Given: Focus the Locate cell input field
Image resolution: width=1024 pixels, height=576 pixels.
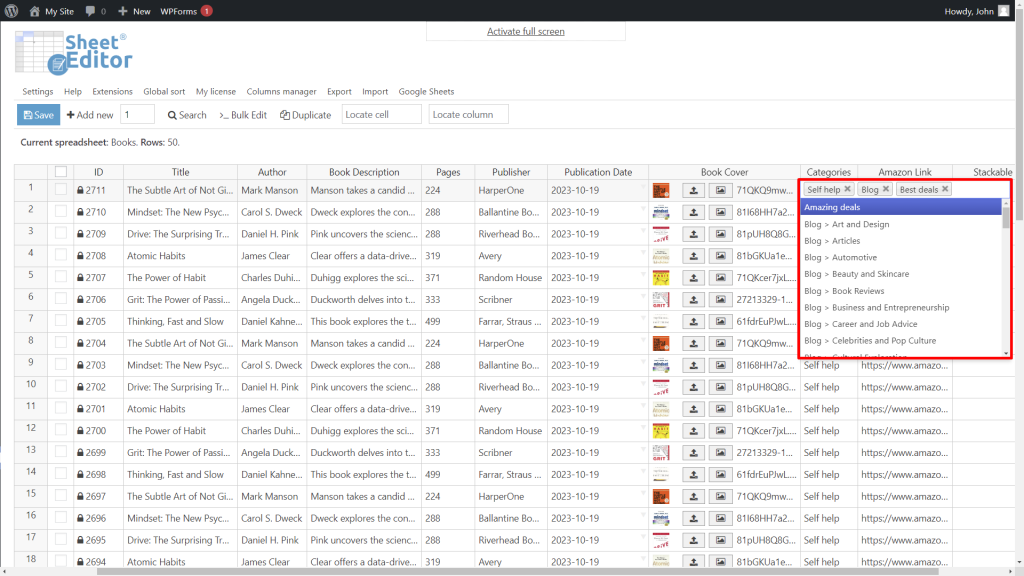Looking at the screenshot, I should coord(381,114).
